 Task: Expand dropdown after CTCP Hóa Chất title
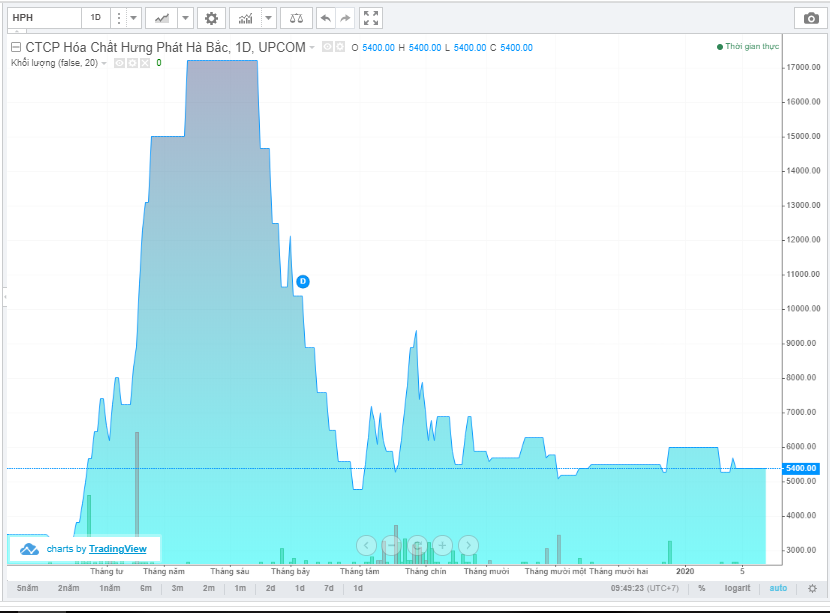[312, 47]
